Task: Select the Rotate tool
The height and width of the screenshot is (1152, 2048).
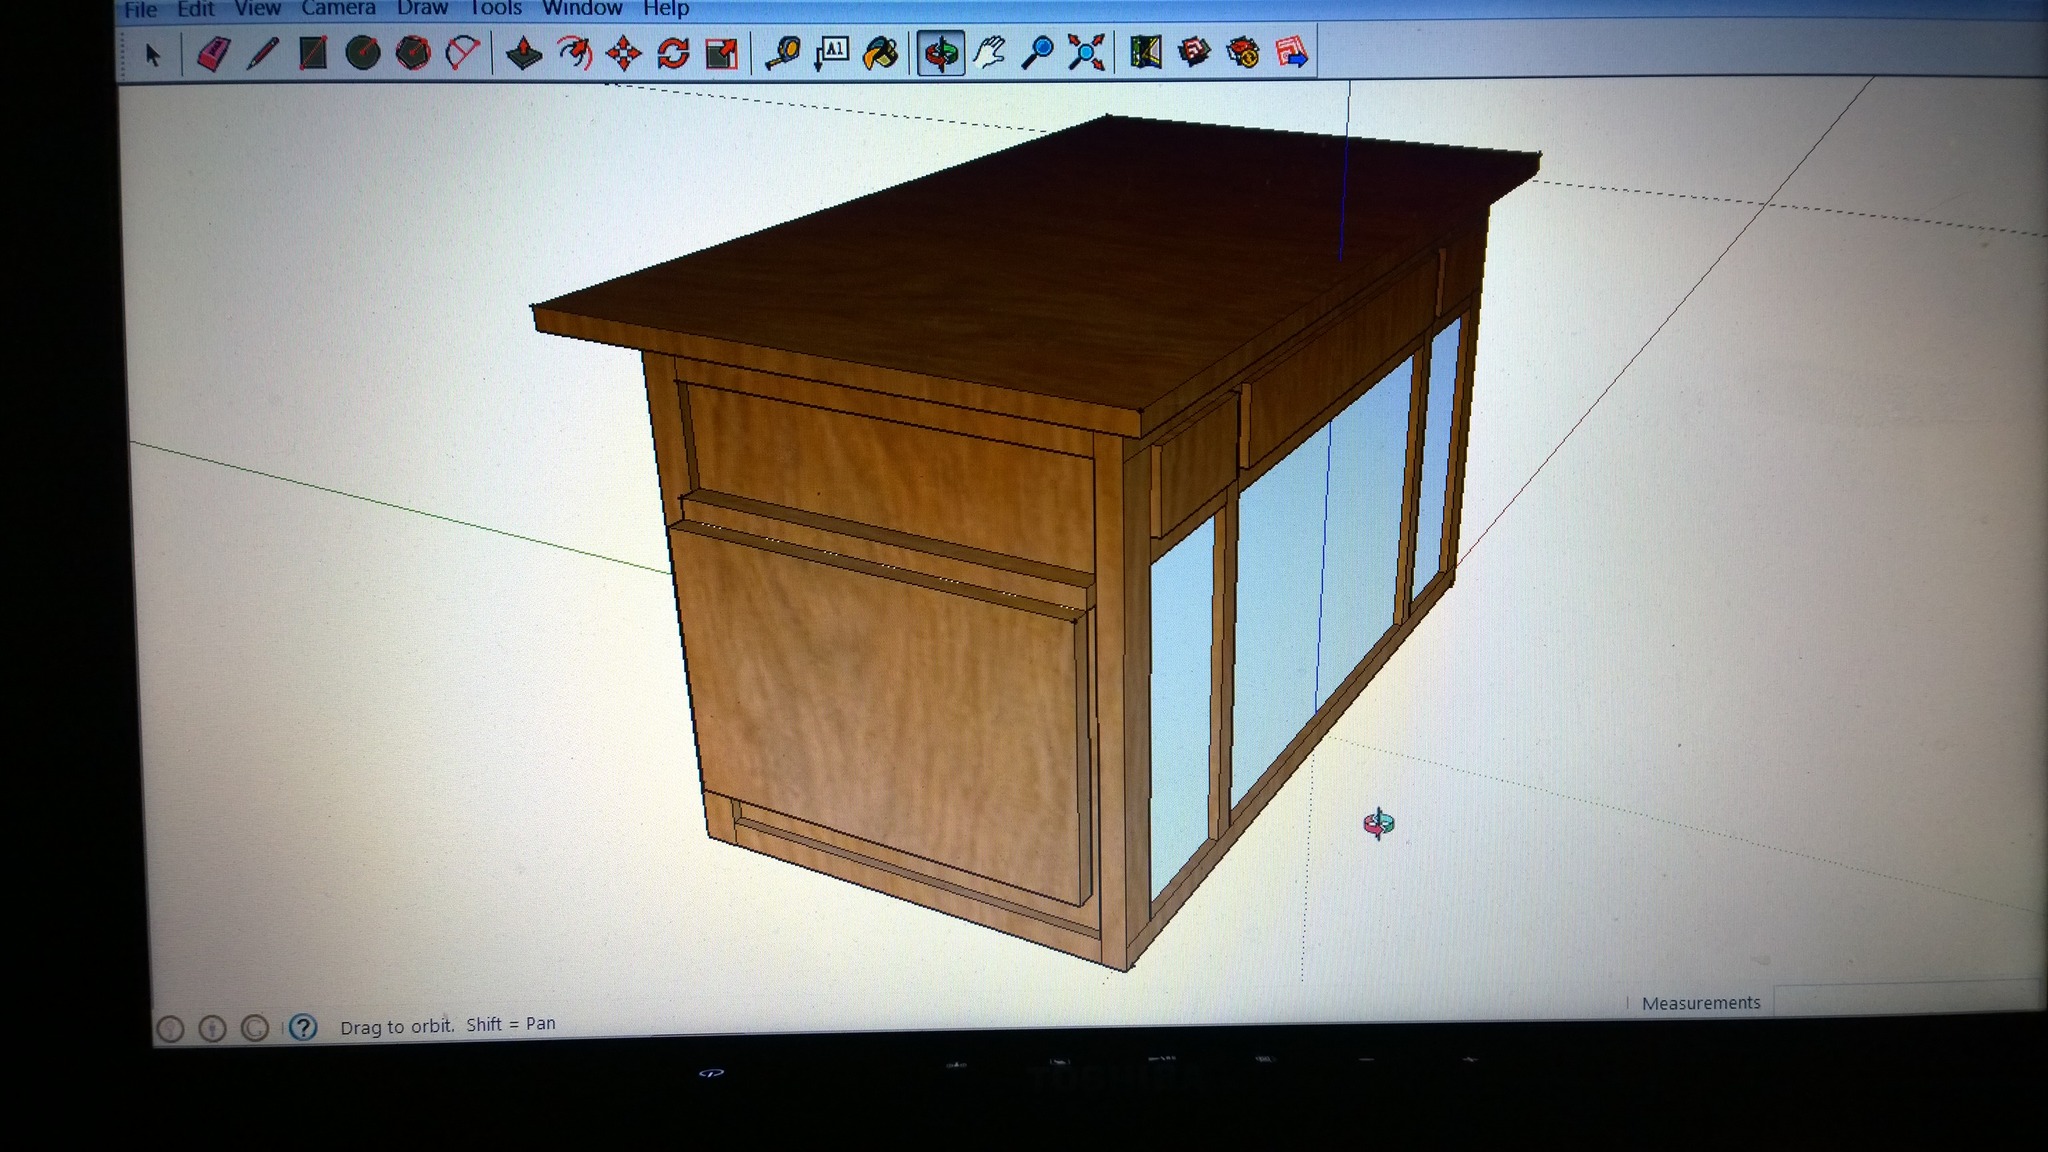Action: tap(673, 53)
